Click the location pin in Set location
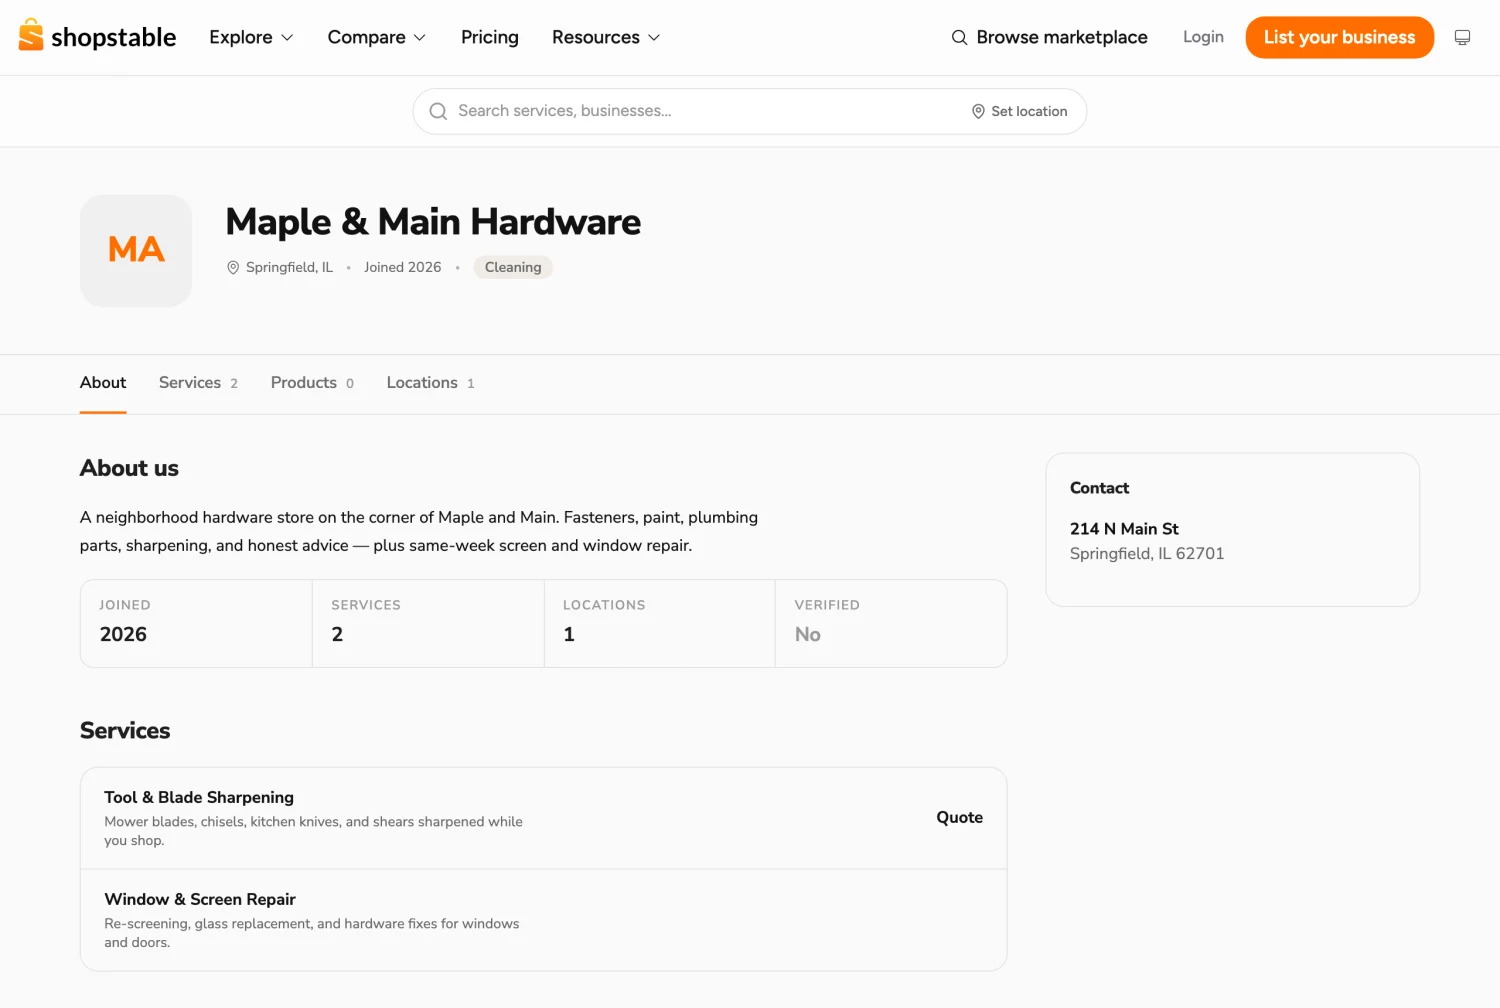 [978, 111]
